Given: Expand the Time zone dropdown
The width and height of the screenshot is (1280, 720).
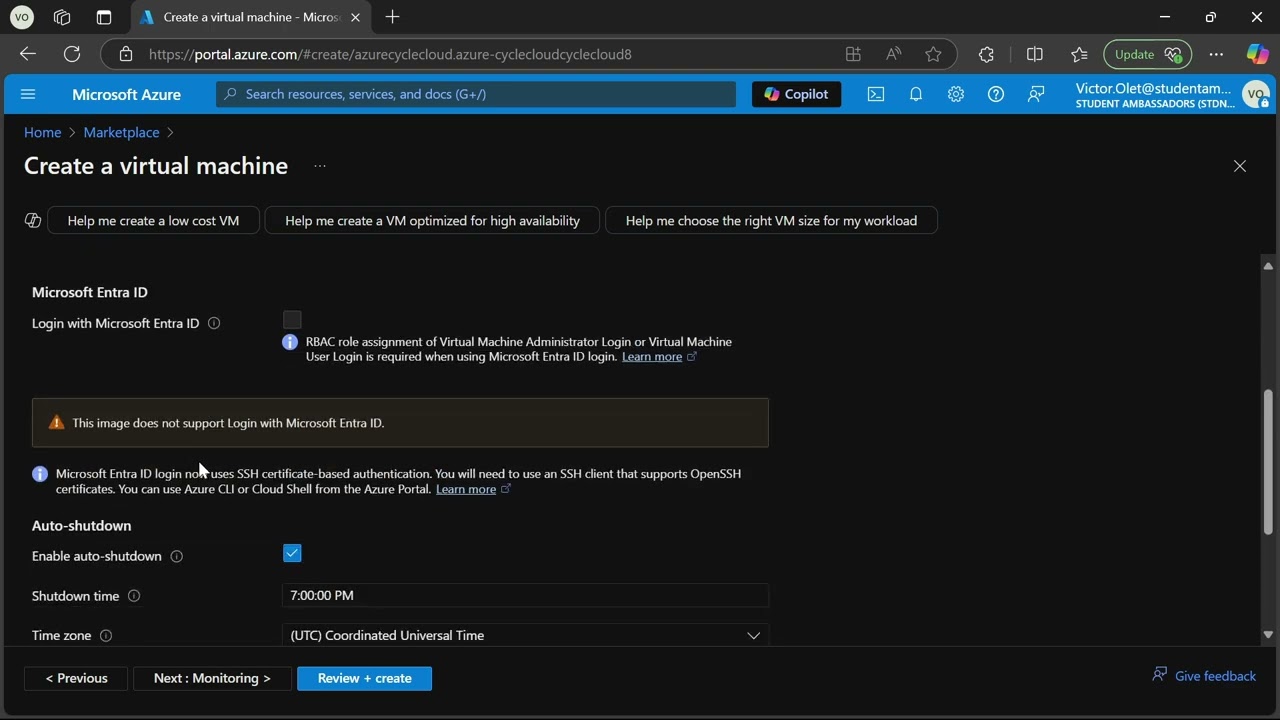Looking at the screenshot, I should click(x=525, y=635).
